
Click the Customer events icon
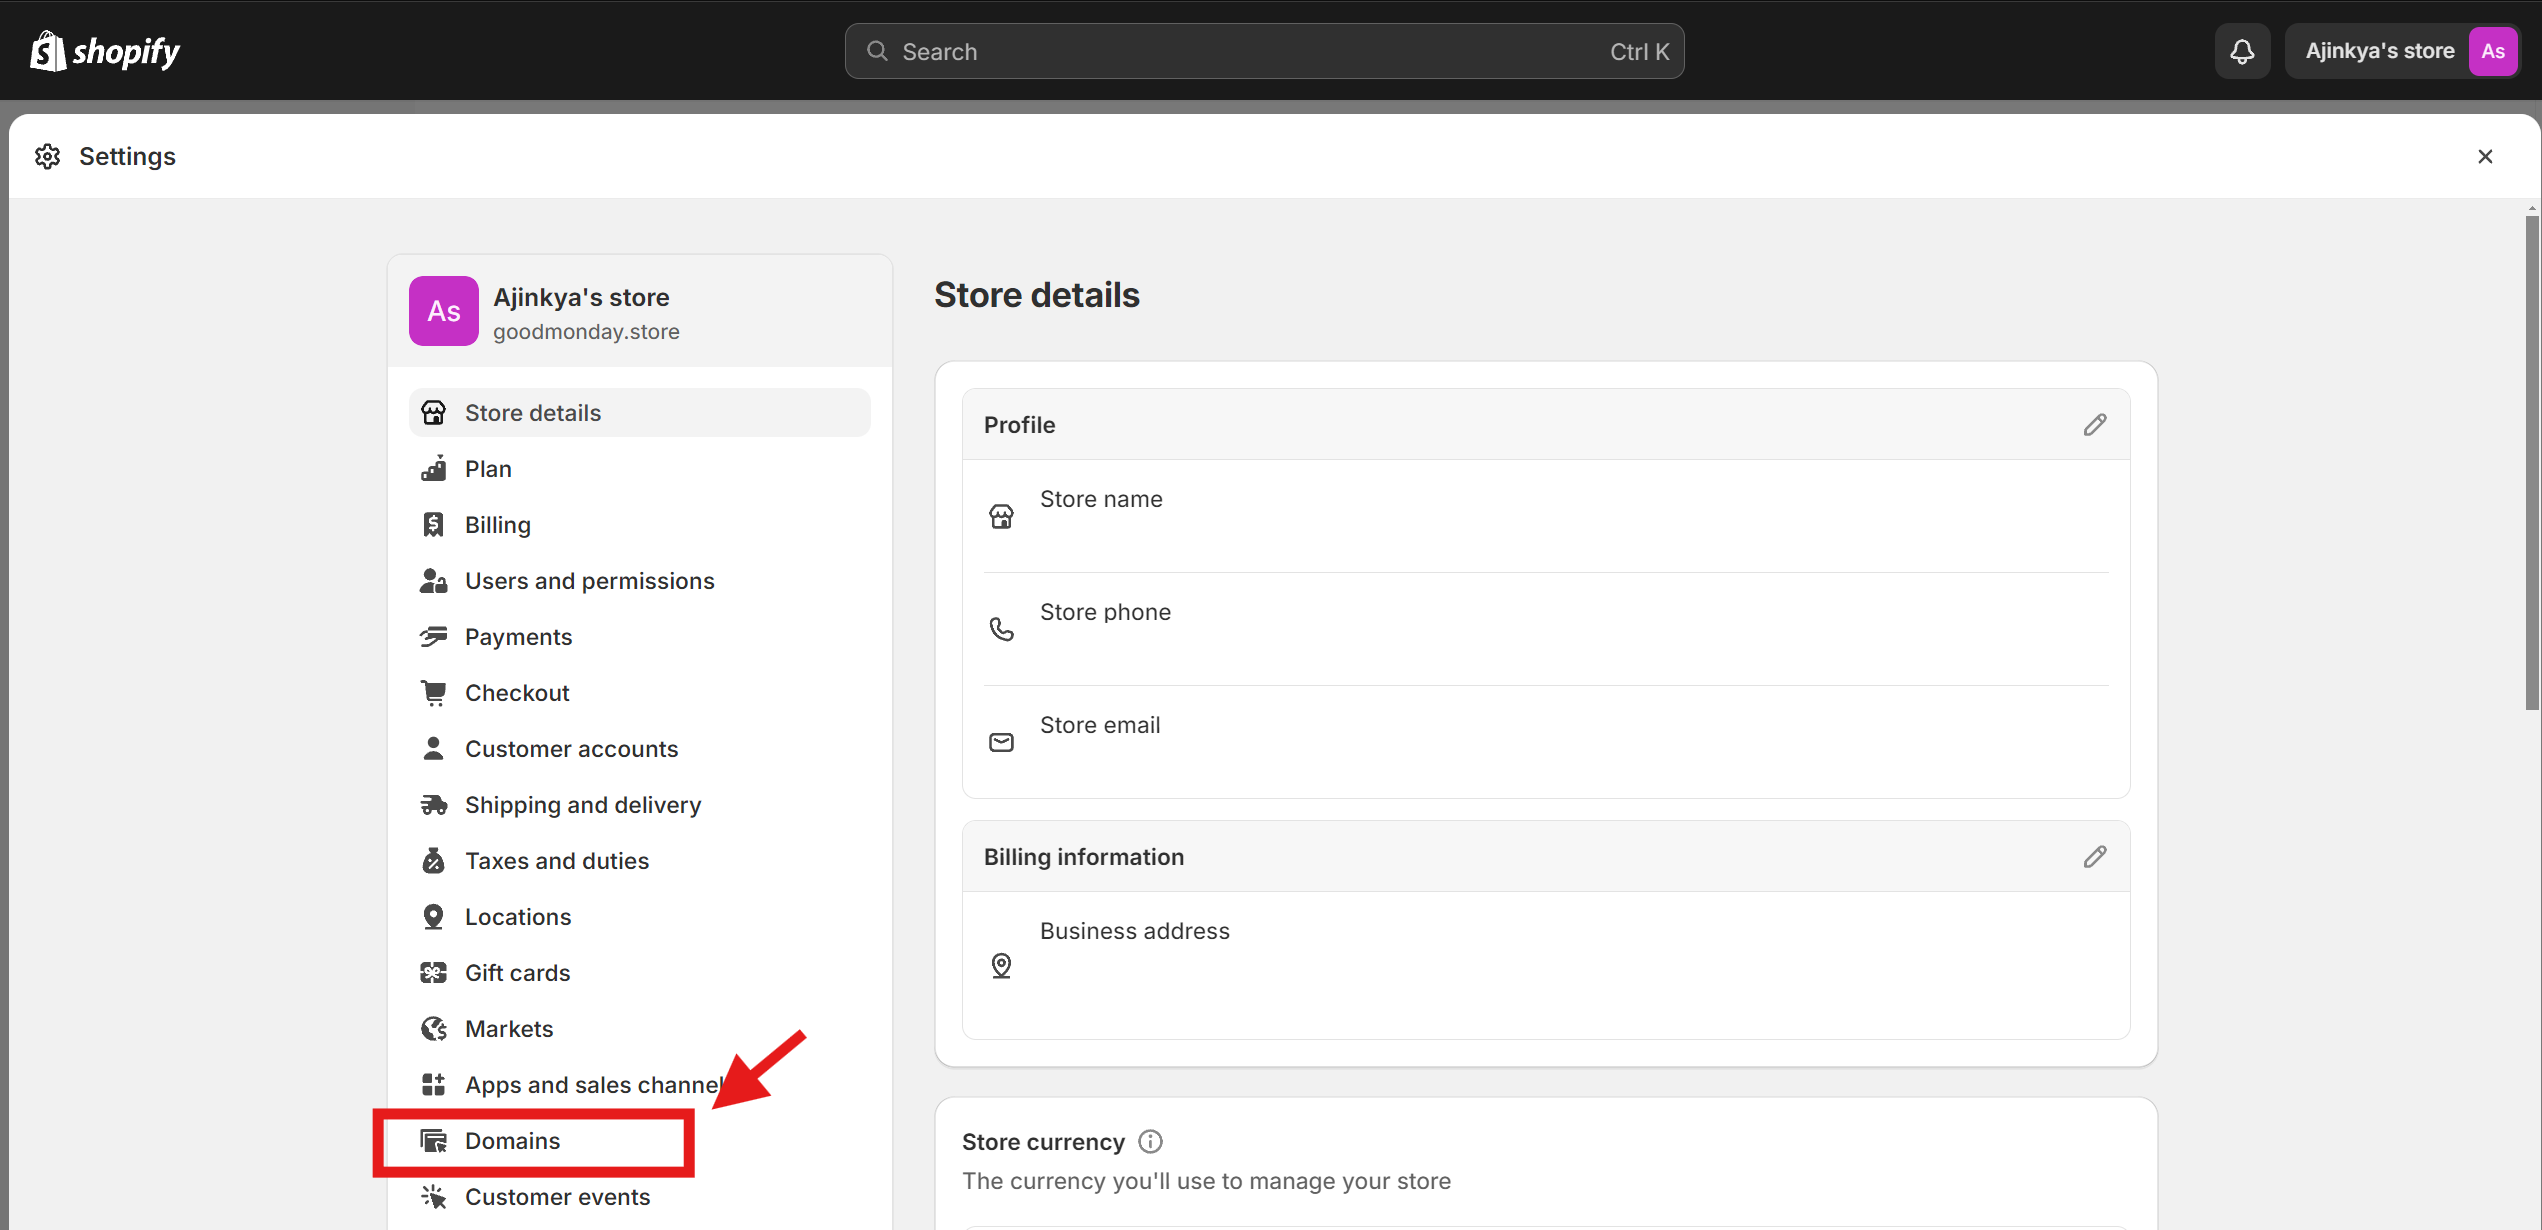coord(433,1197)
